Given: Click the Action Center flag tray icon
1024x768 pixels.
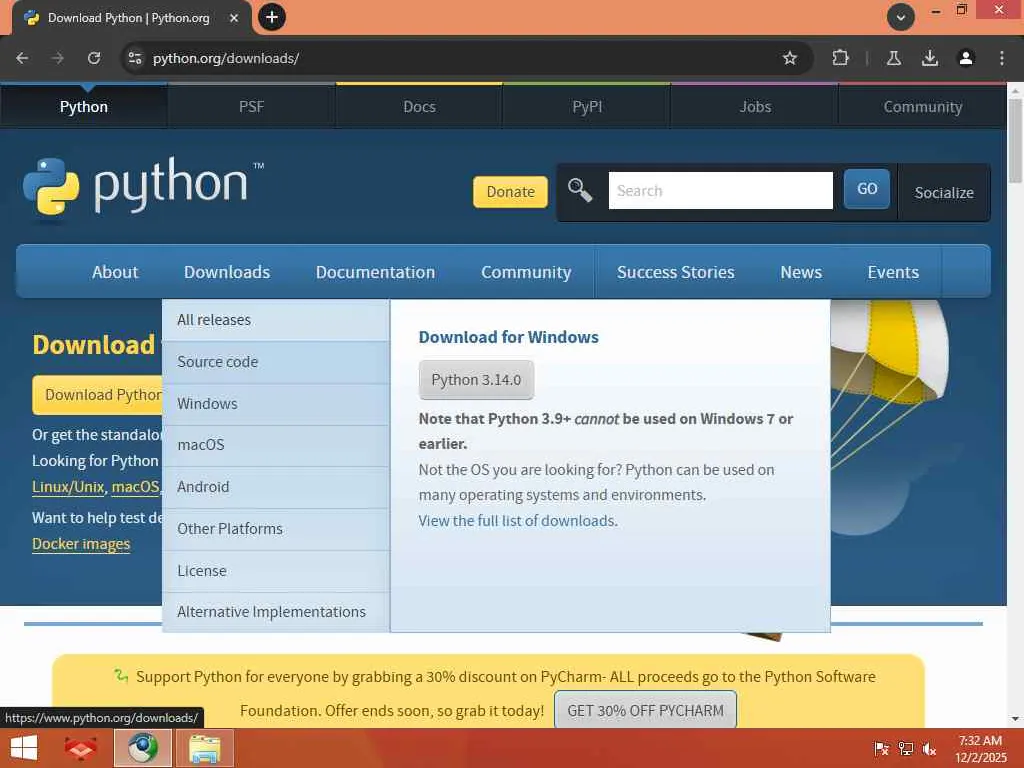Looking at the screenshot, I should (881, 749).
